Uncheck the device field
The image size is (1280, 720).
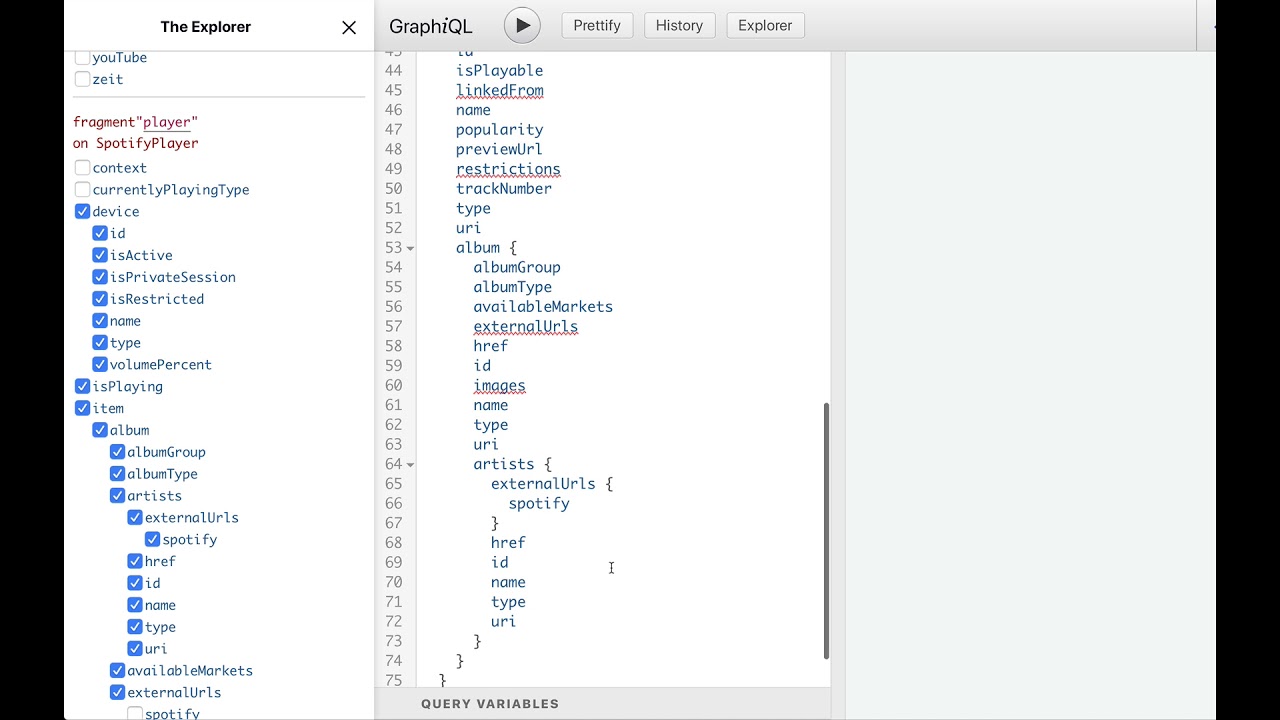[83, 212]
